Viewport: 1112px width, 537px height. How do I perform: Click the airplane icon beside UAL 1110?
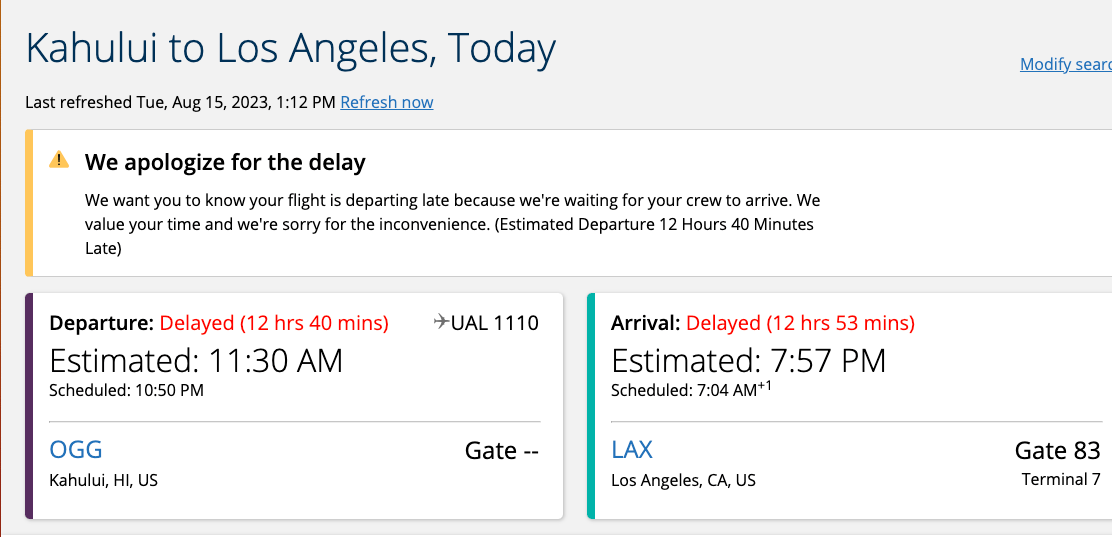pyautogui.click(x=441, y=322)
